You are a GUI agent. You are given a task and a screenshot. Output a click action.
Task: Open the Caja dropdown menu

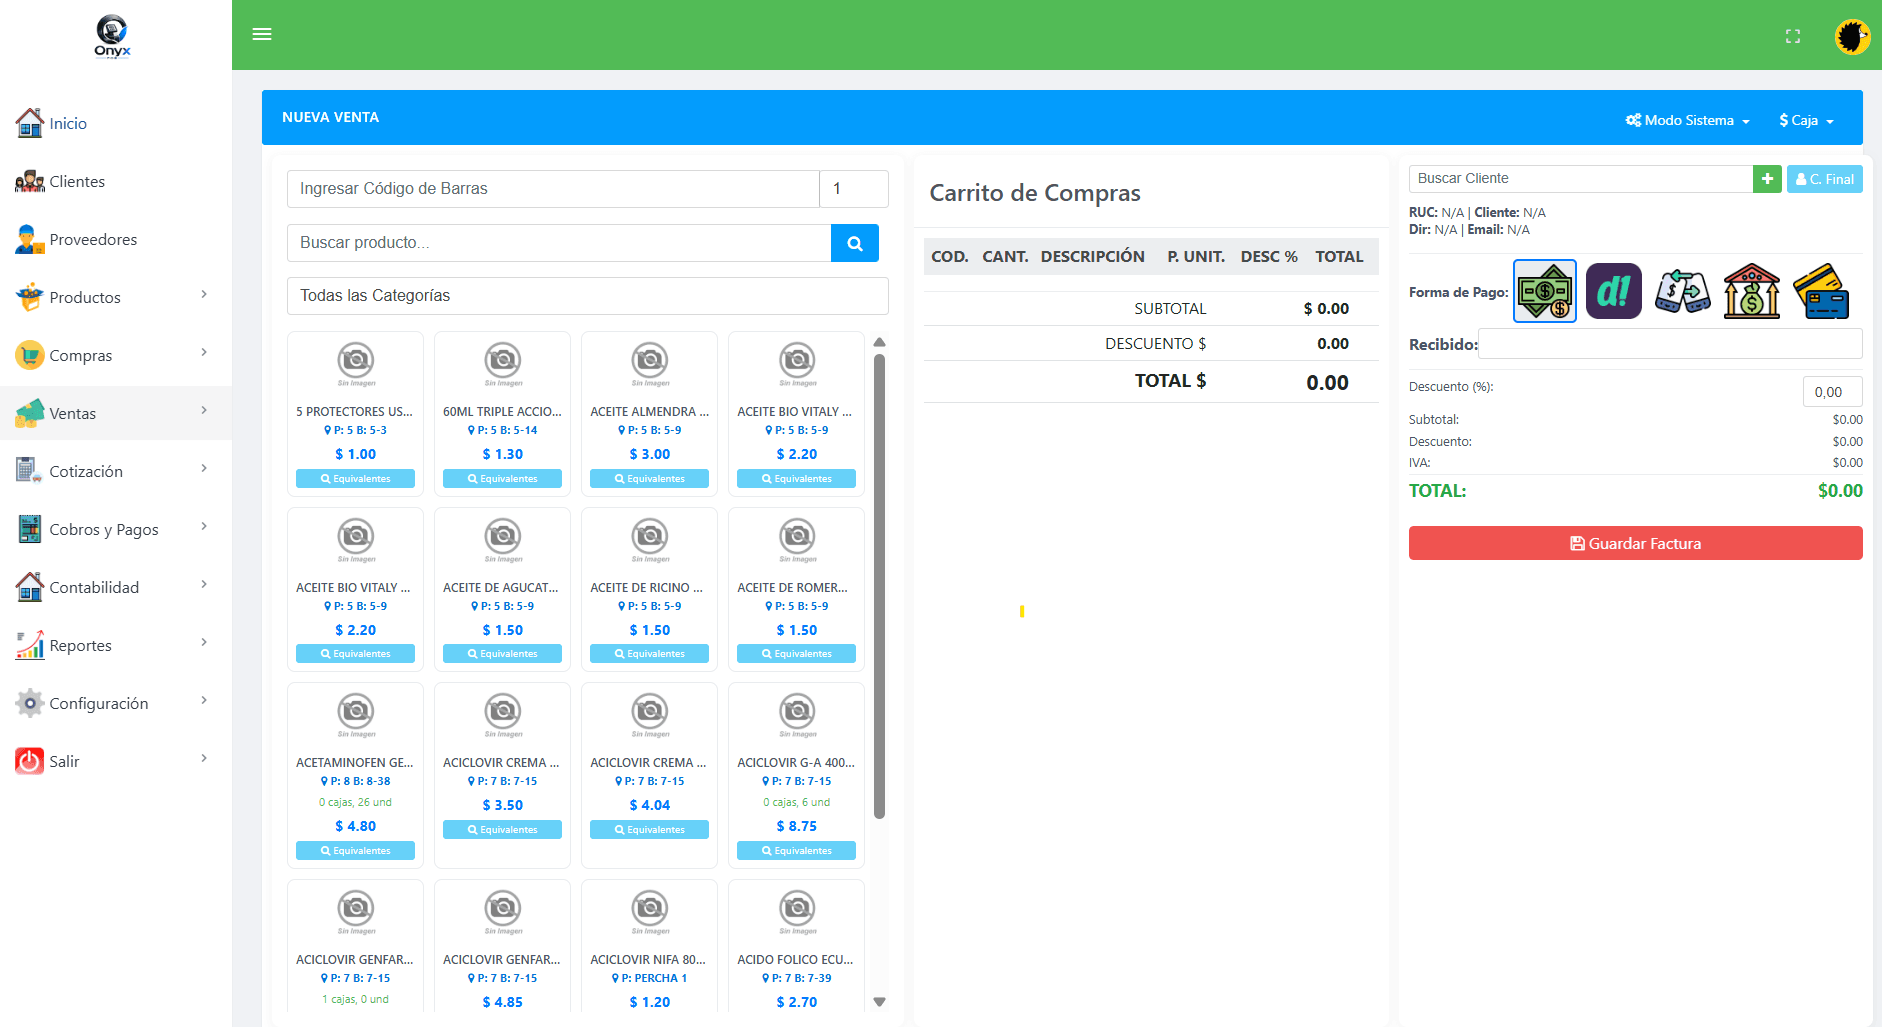click(1806, 120)
